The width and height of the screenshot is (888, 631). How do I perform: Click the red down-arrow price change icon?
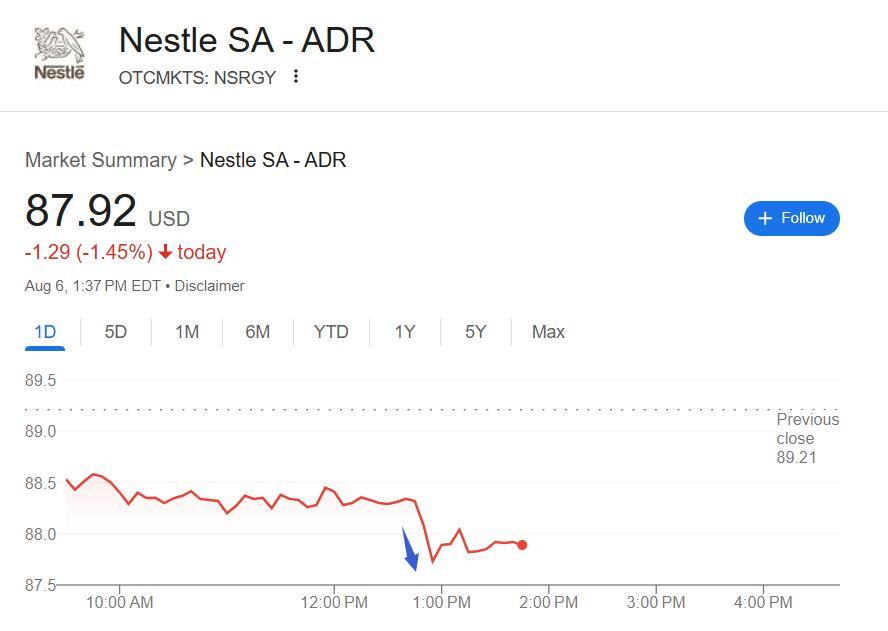[165, 251]
